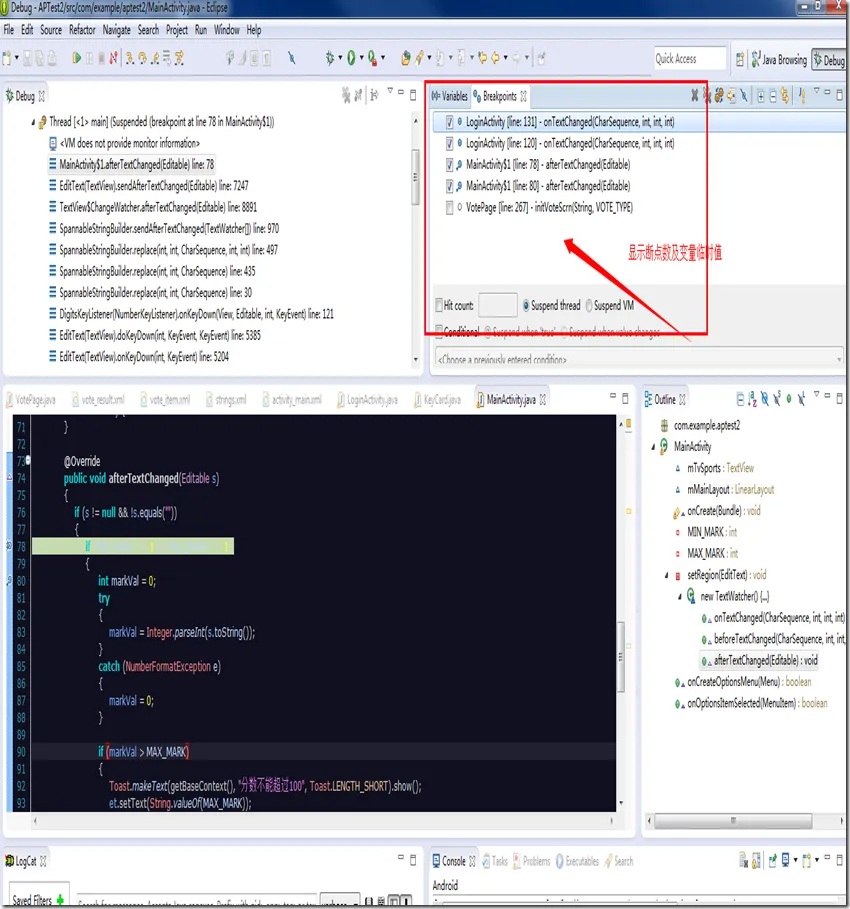850x909 pixels.
Task: Uncheck LoginActivity line 131 breakpoint
Action: (x=450, y=122)
